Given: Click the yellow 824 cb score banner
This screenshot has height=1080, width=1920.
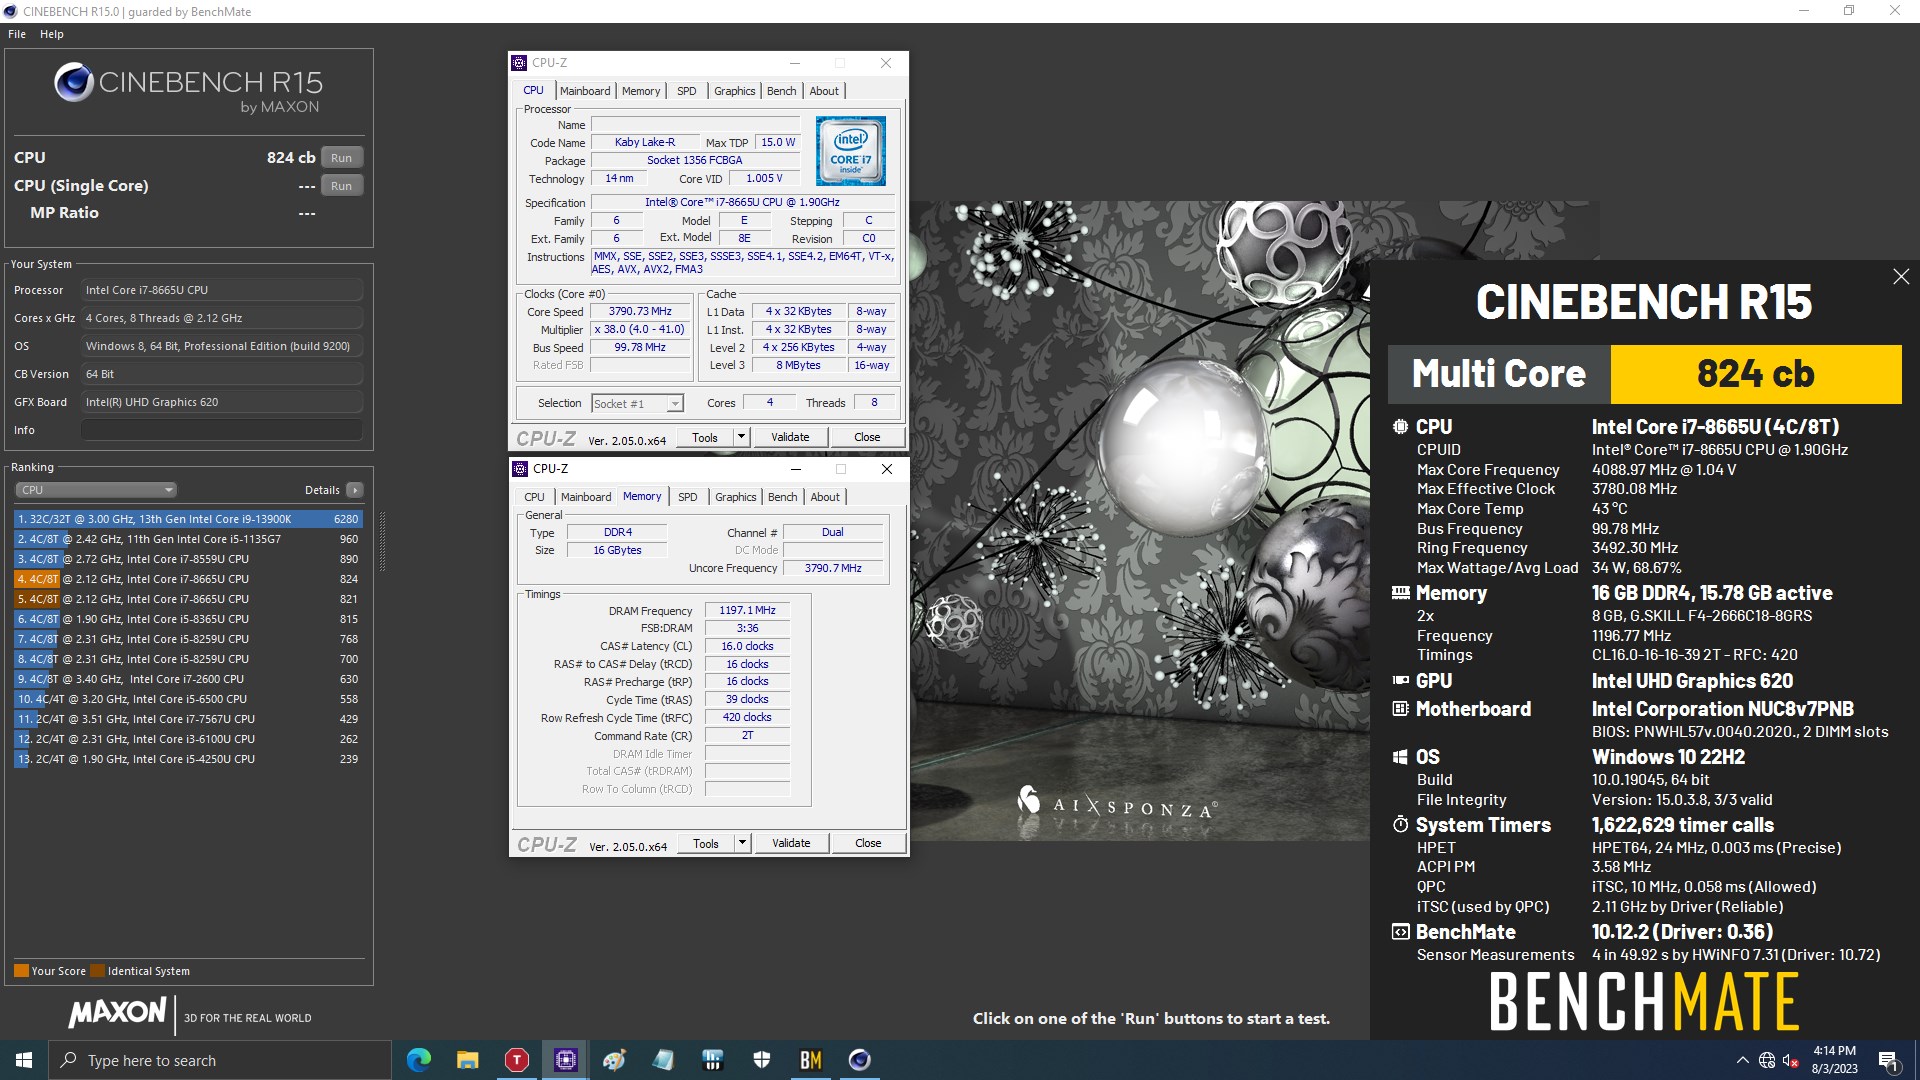Looking at the screenshot, I should (1755, 374).
